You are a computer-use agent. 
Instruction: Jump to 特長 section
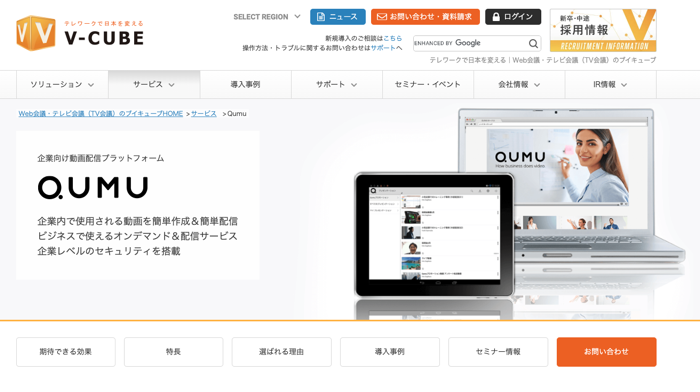tap(174, 352)
